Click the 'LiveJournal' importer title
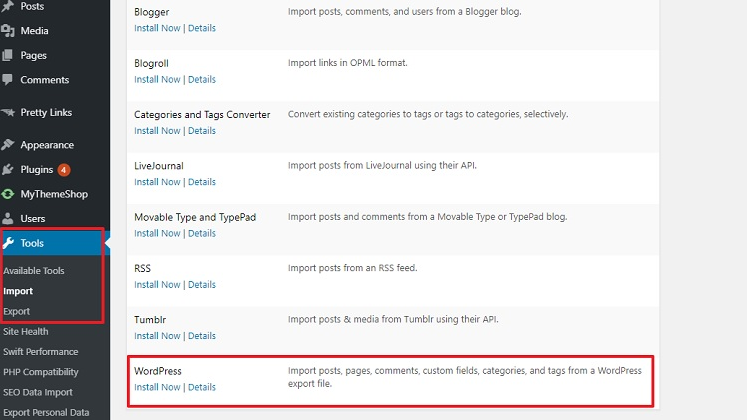Image resolution: width=747 pixels, height=420 pixels. (x=159, y=166)
